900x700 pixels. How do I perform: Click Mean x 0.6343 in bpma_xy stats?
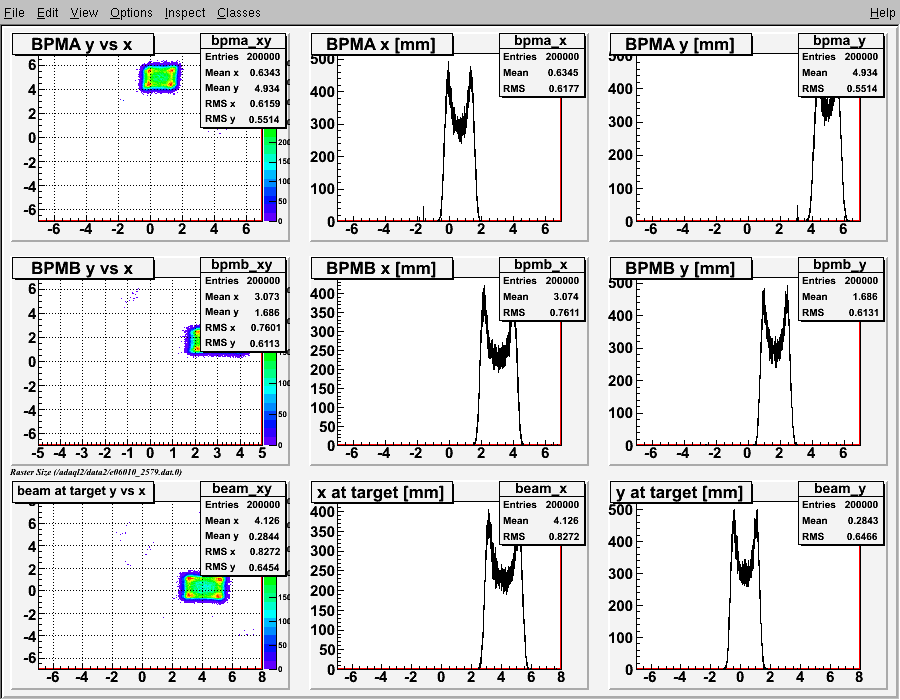click(x=243, y=73)
